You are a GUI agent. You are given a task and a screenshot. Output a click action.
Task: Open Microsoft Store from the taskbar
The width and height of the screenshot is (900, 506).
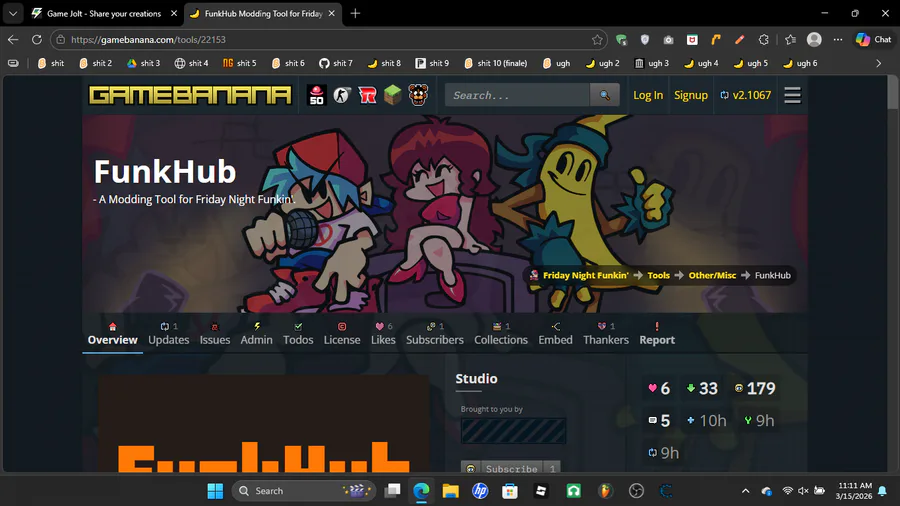(x=510, y=491)
